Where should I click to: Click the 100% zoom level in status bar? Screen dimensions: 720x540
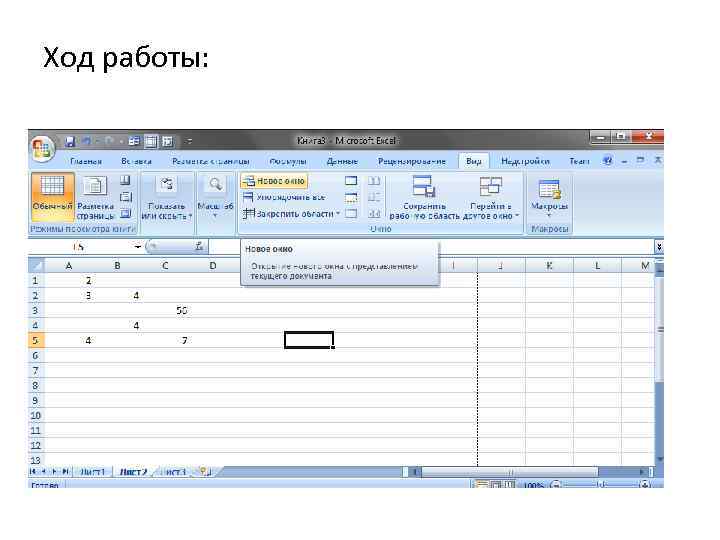533,485
